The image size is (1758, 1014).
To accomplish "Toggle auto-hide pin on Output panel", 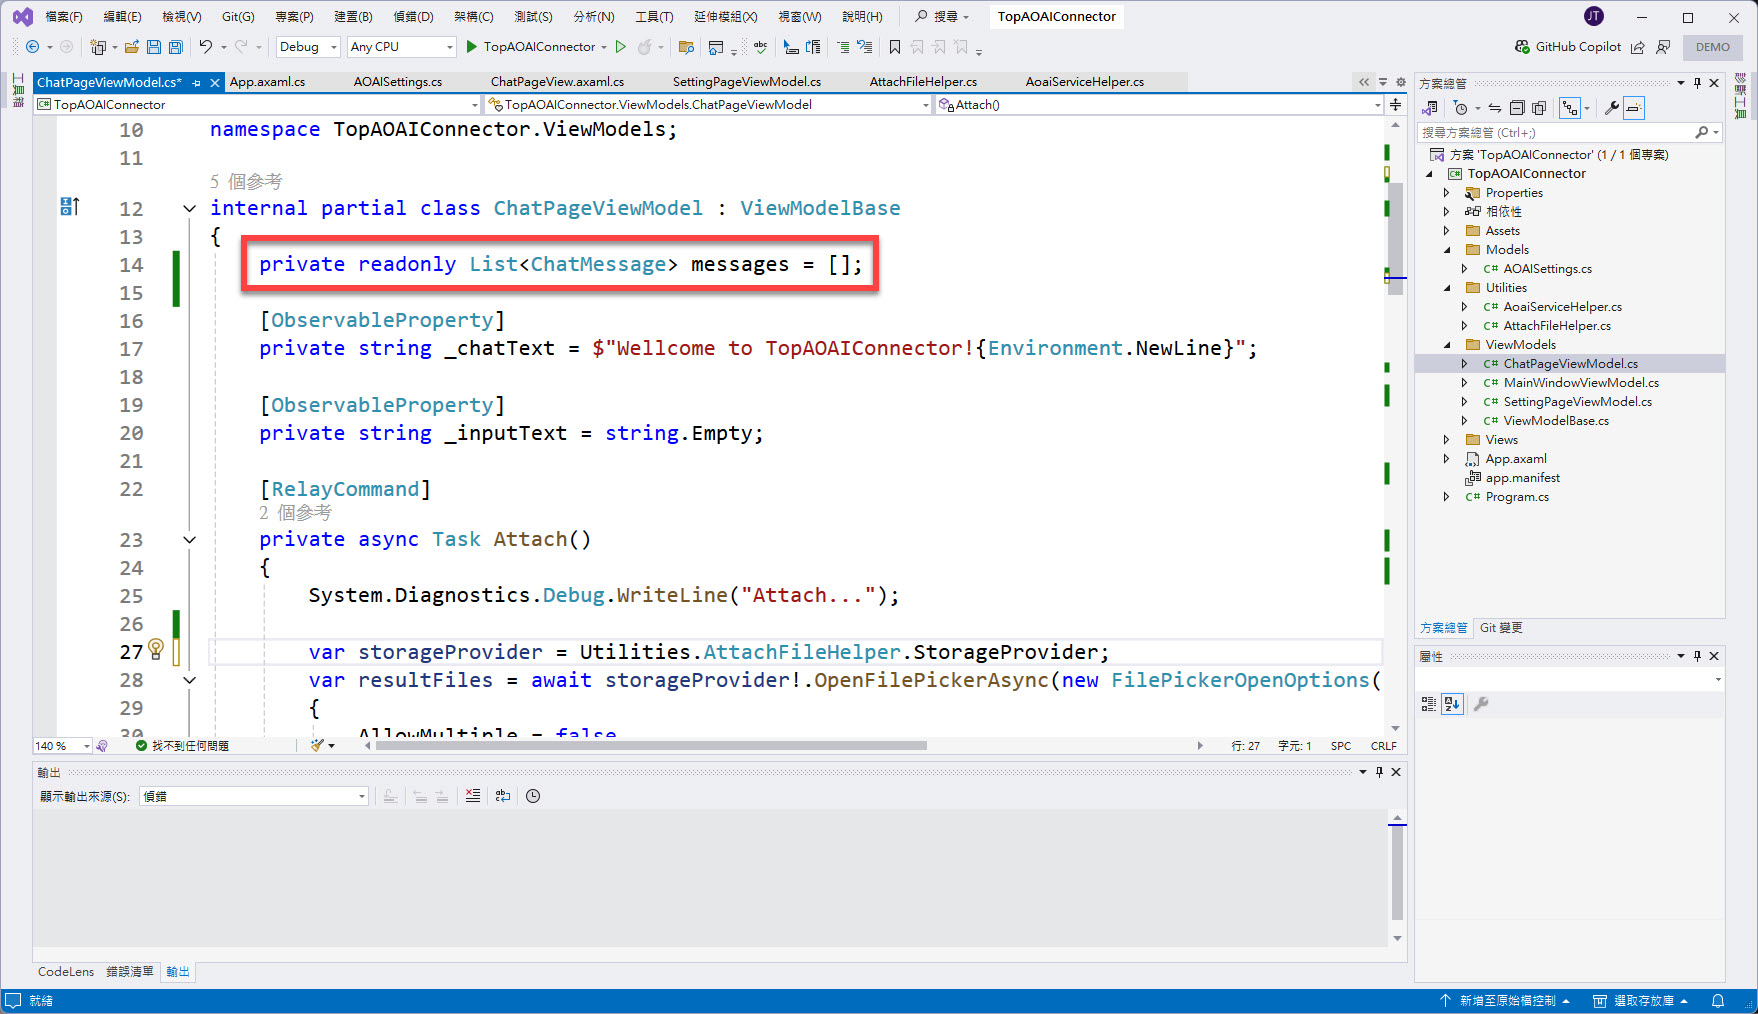I will tap(1379, 772).
